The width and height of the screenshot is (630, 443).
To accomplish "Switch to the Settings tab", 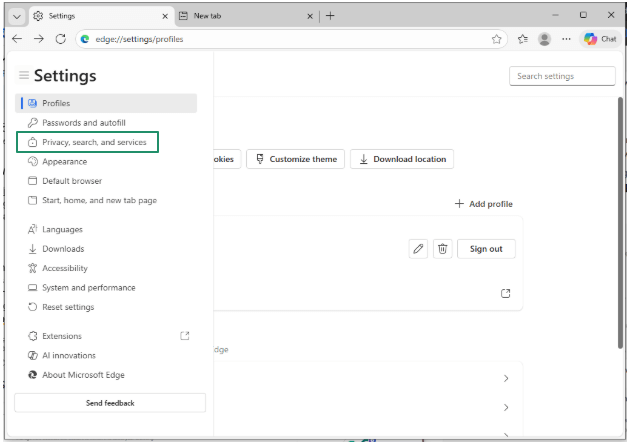I will [x=100, y=16].
